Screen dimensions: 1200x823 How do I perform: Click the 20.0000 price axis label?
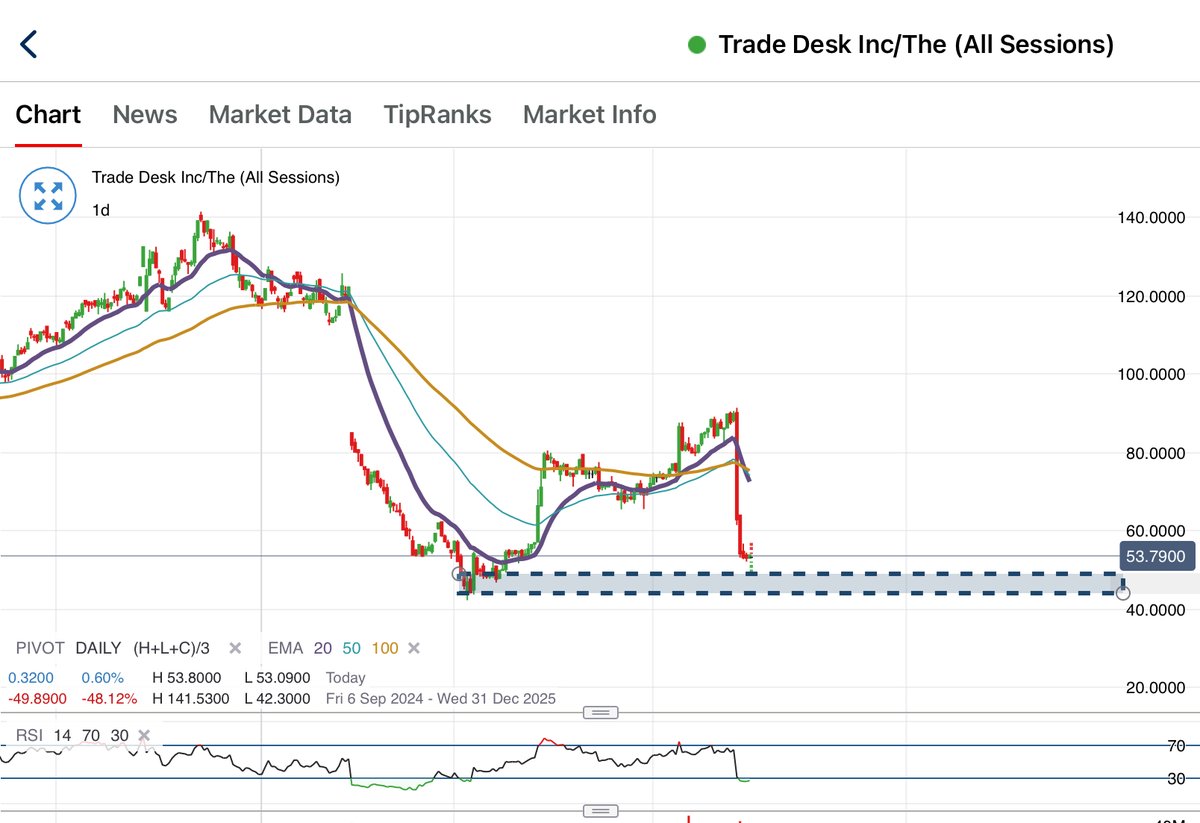1156,688
